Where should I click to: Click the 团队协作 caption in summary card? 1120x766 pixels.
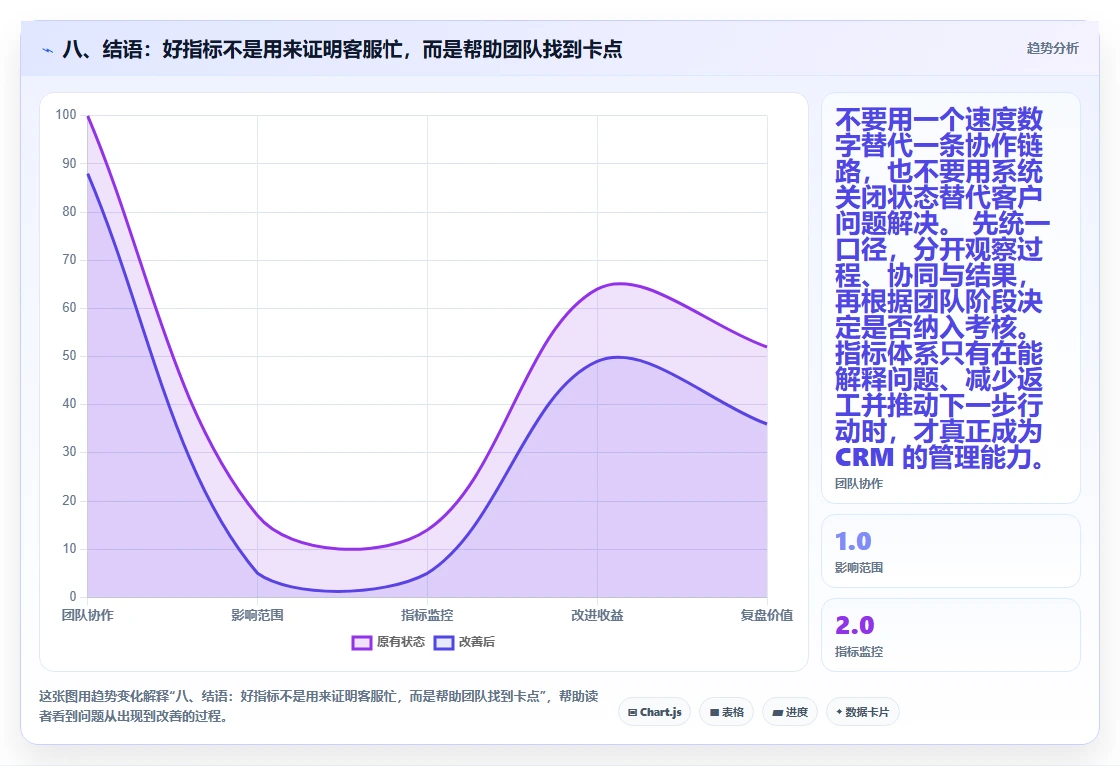pyautogui.click(x=859, y=484)
